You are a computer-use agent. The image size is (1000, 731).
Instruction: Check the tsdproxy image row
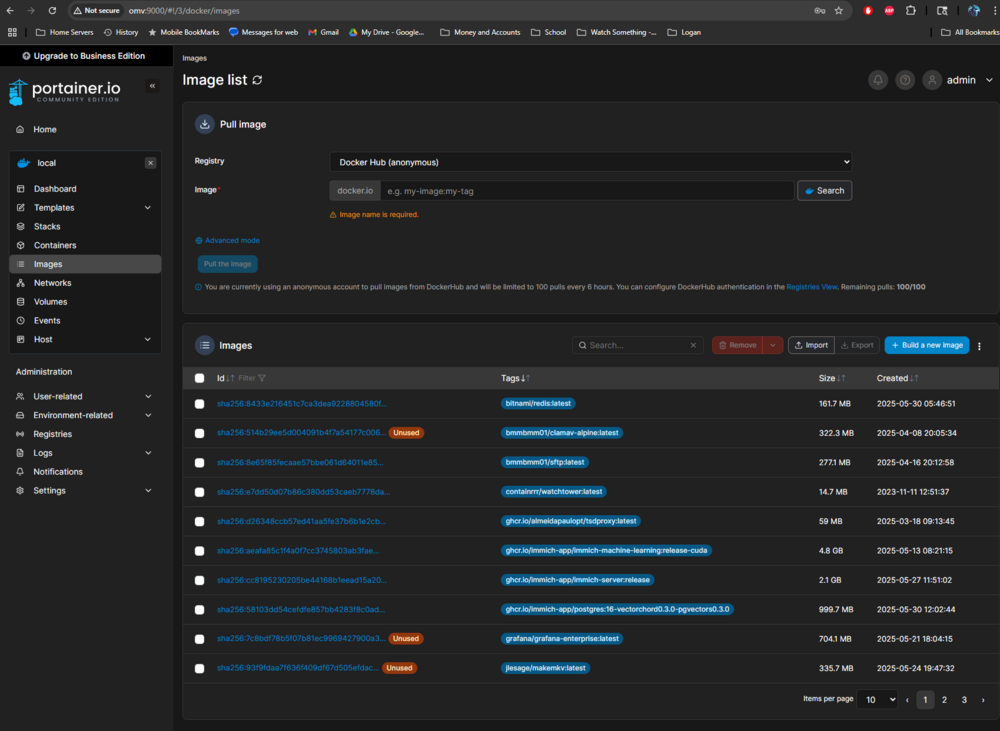pyautogui.click(x=200, y=521)
